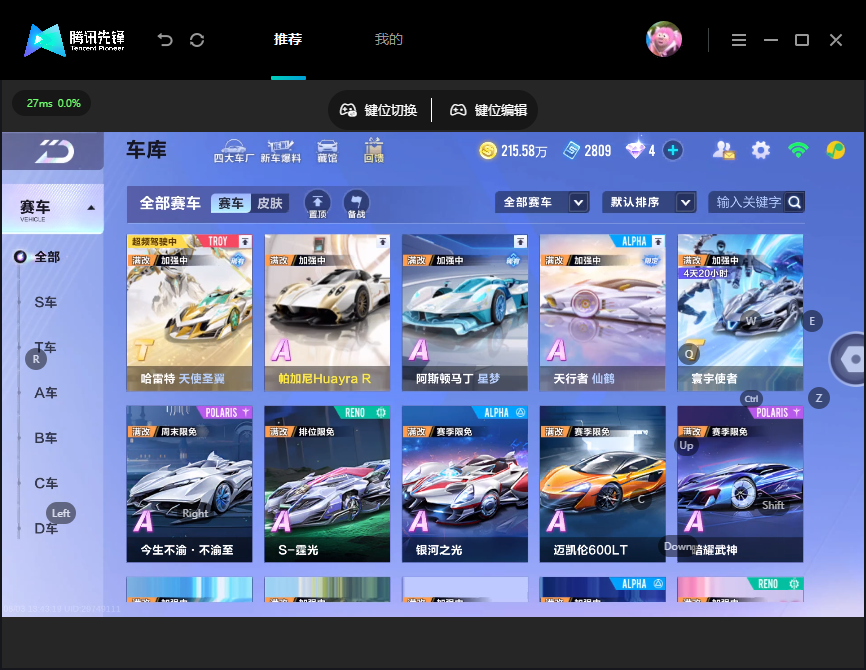Open 四大车厂 icon
This screenshot has width=866, height=670.
pos(234,151)
